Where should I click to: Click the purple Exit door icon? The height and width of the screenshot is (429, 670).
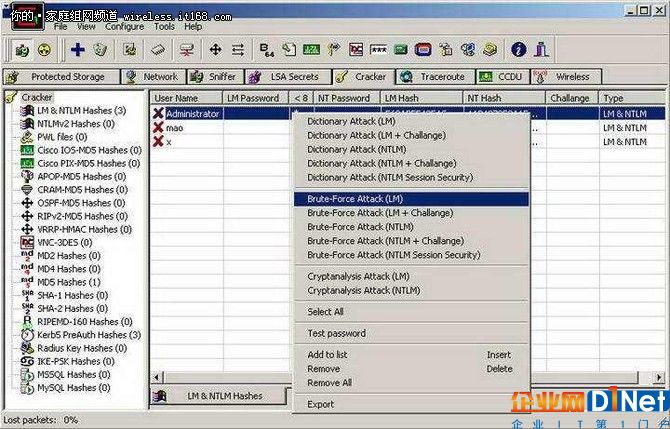click(541, 50)
